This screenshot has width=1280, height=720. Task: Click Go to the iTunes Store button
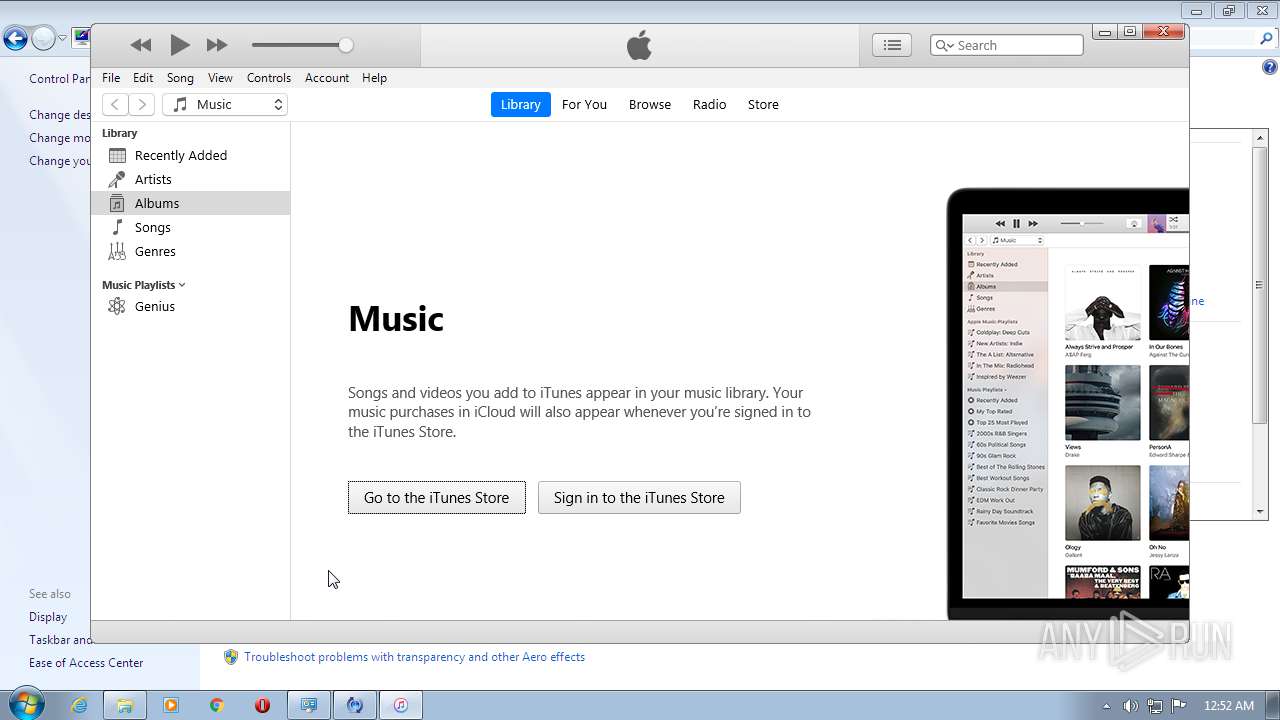[437, 498]
